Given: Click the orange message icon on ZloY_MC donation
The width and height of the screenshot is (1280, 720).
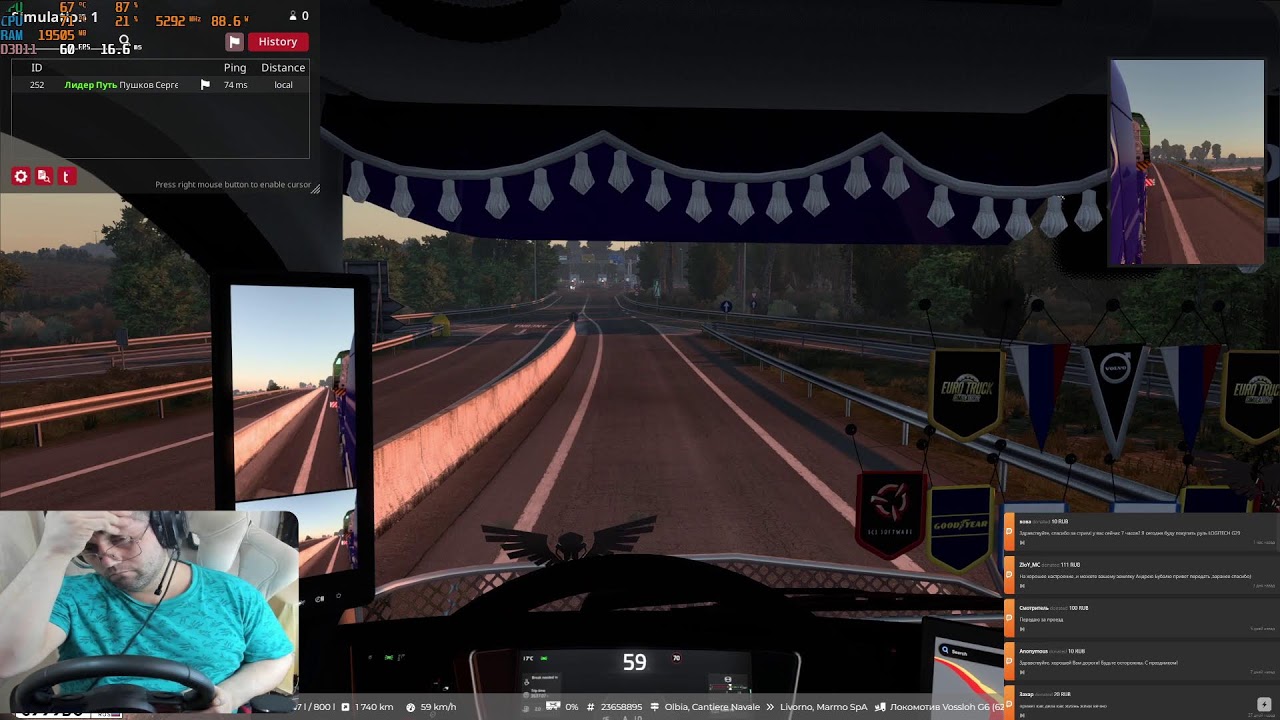Looking at the screenshot, I should 1010,575.
